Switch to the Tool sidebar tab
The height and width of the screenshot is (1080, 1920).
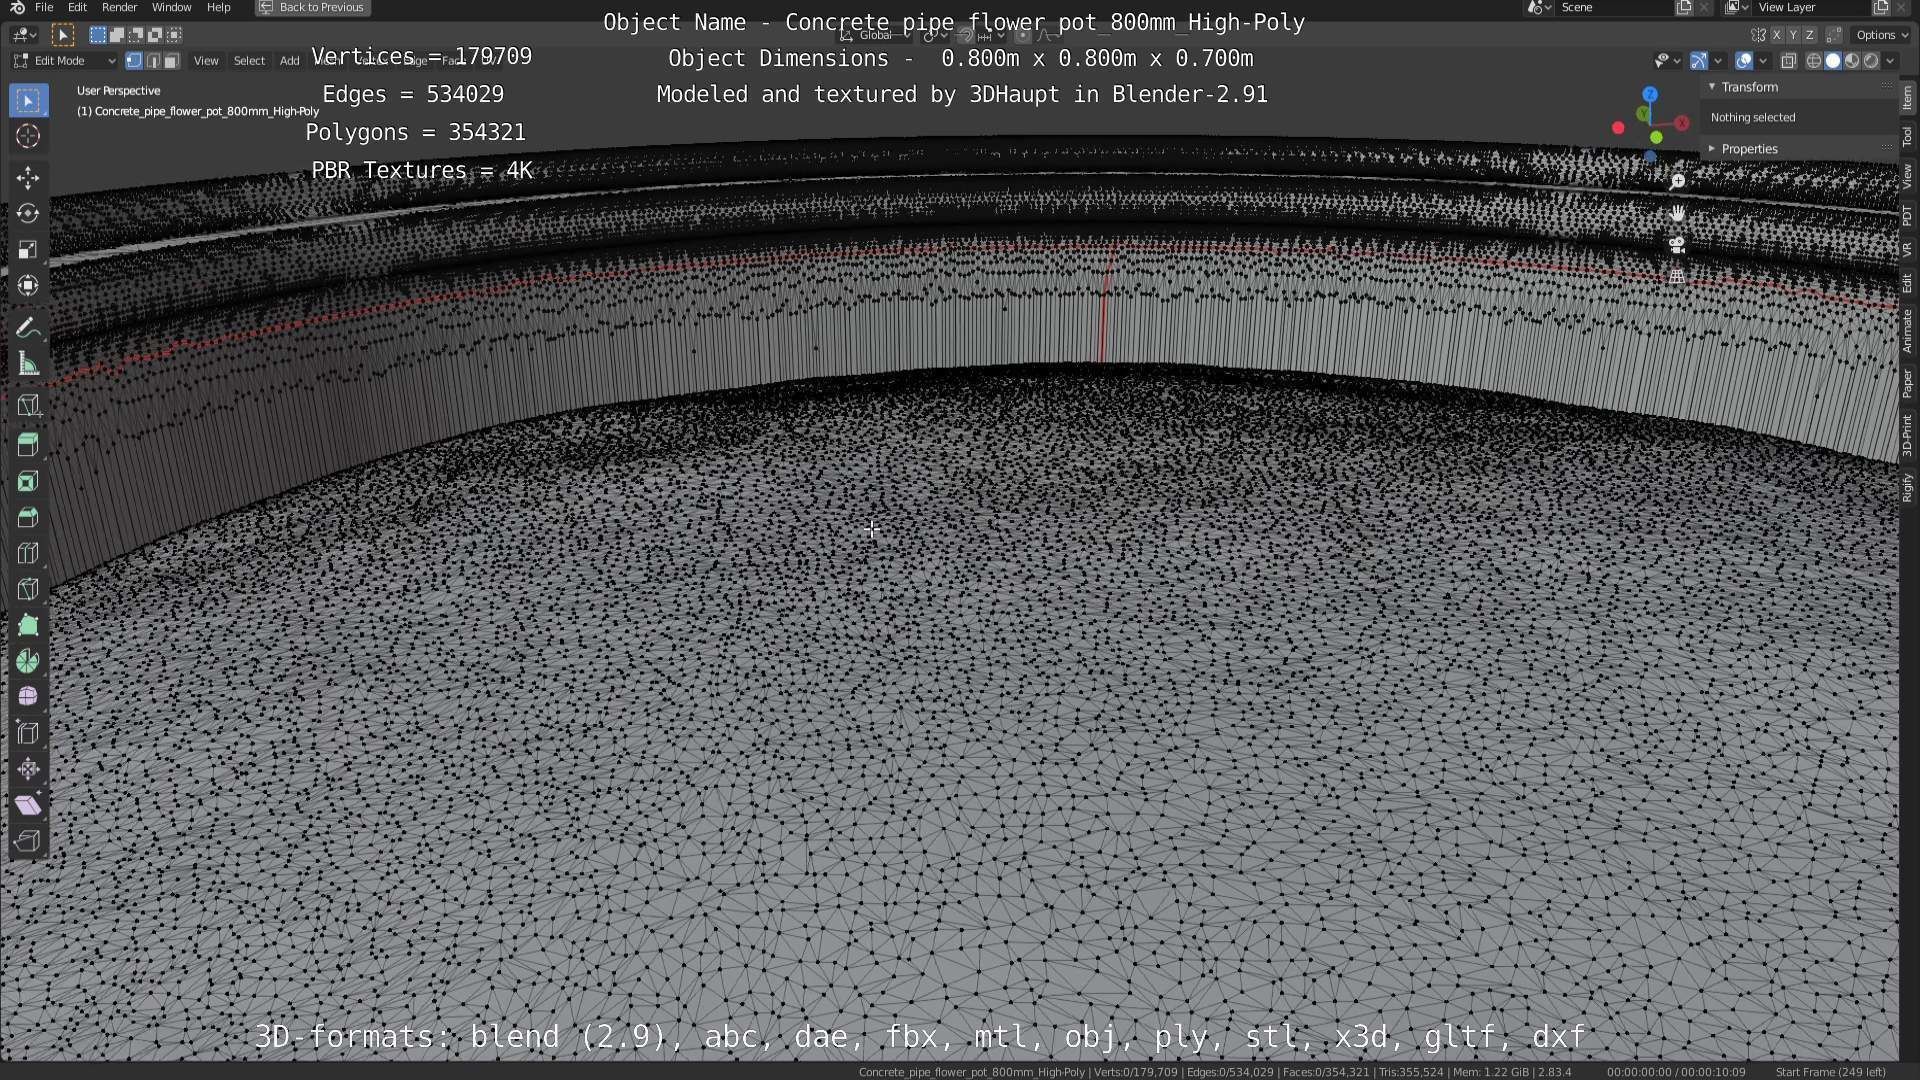[x=1908, y=137]
